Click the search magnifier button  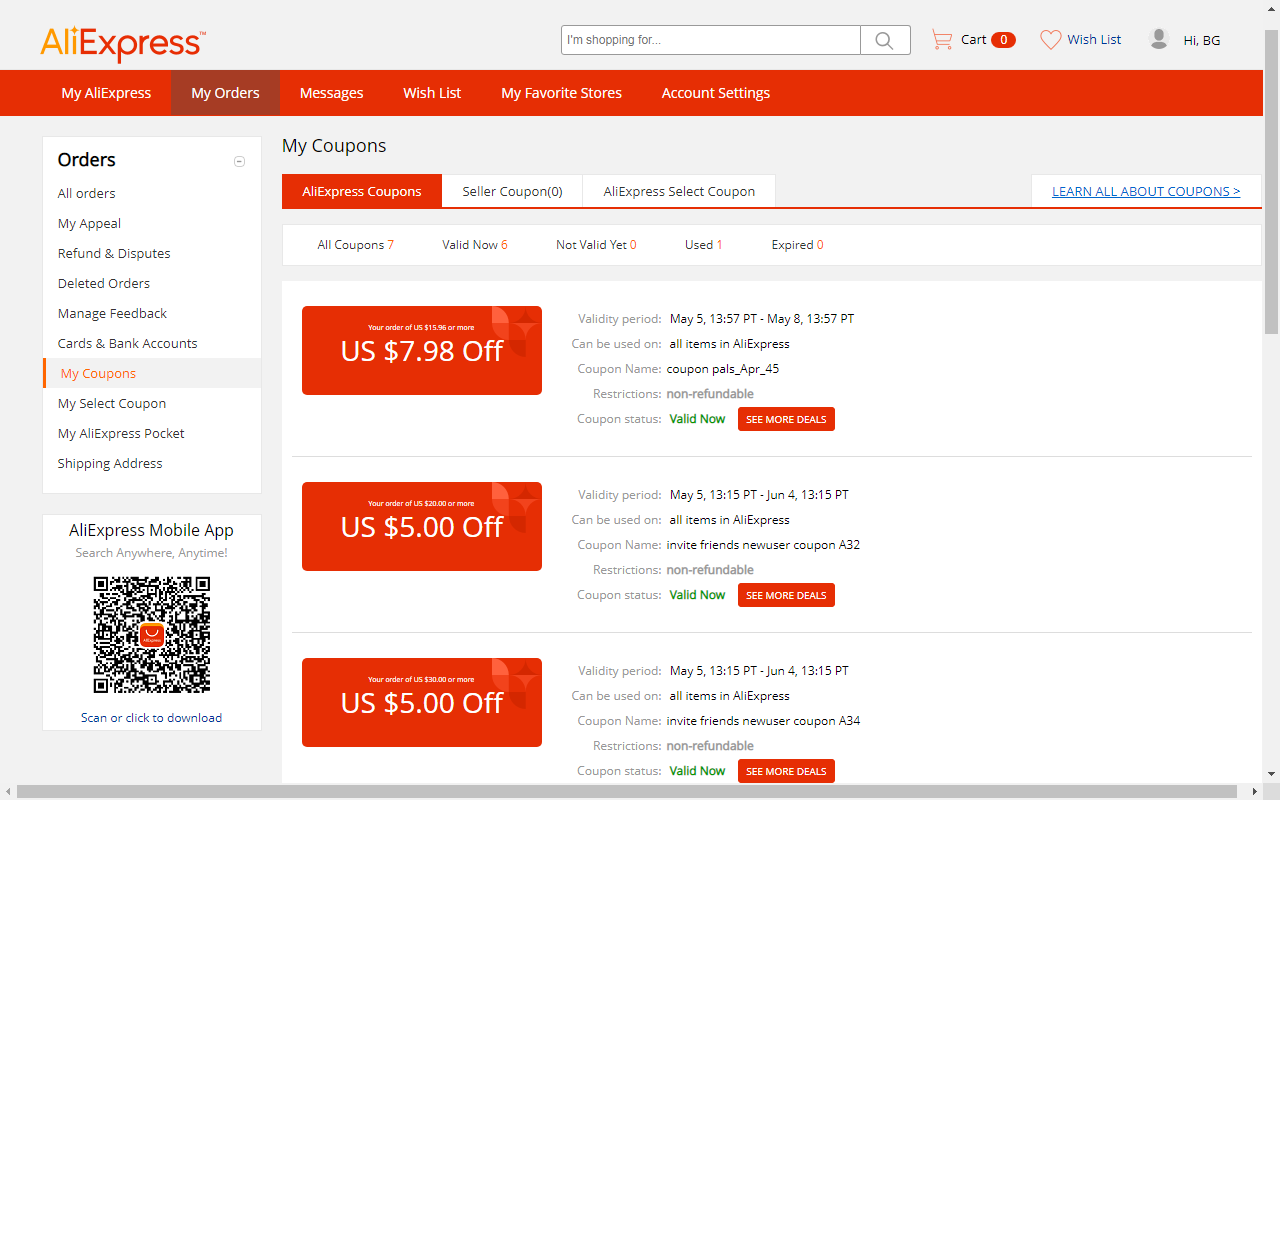[x=885, y=40]
